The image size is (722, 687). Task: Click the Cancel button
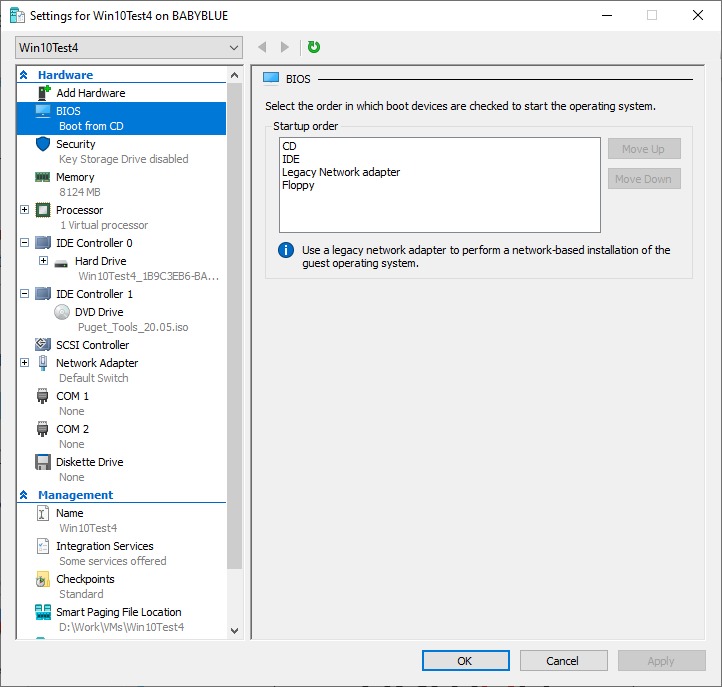[x=562, y=660]
